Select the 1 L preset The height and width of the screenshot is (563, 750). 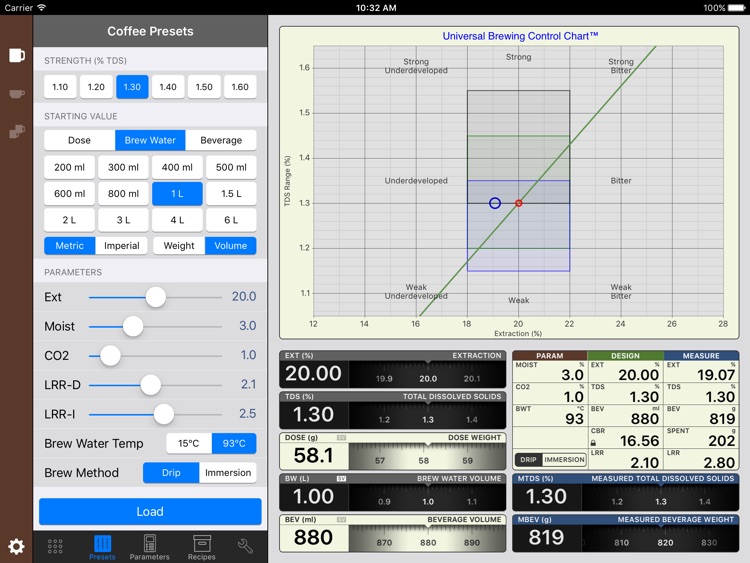[177, 194]
